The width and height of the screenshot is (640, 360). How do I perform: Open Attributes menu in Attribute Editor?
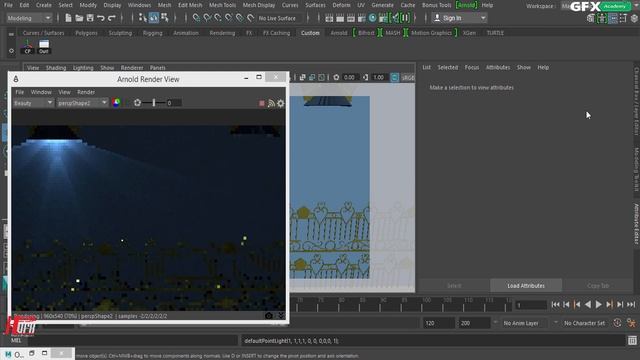tap(498, 67)
